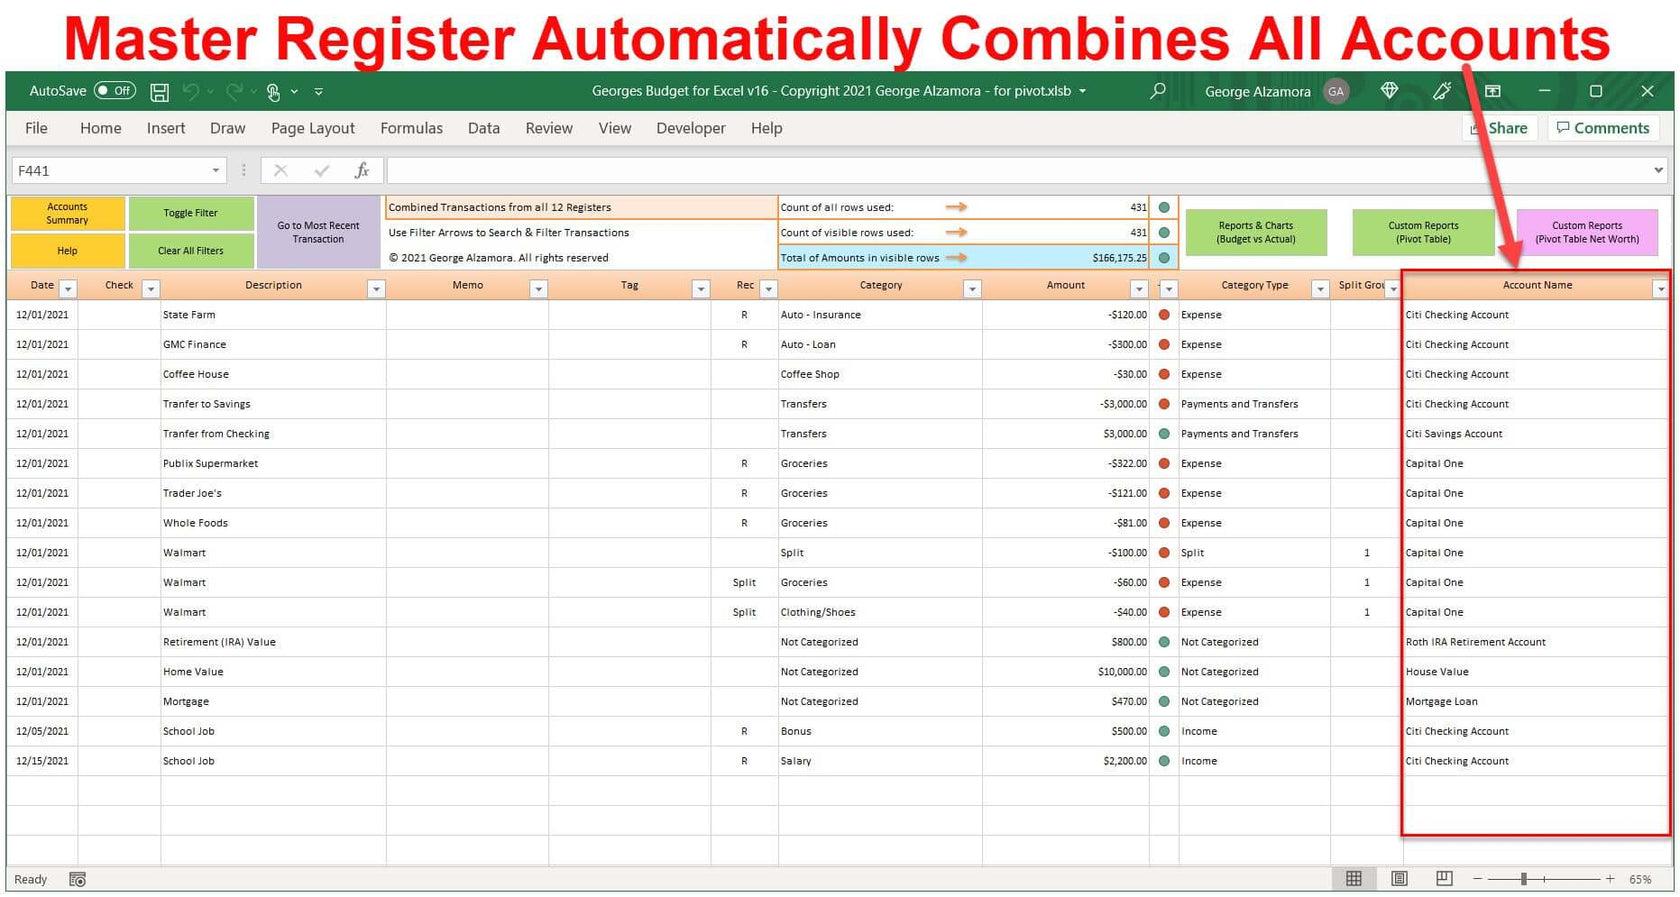Click the Save icon in title bar
The height and width of the screenshot is (897, 1680).
click(159, 92)
